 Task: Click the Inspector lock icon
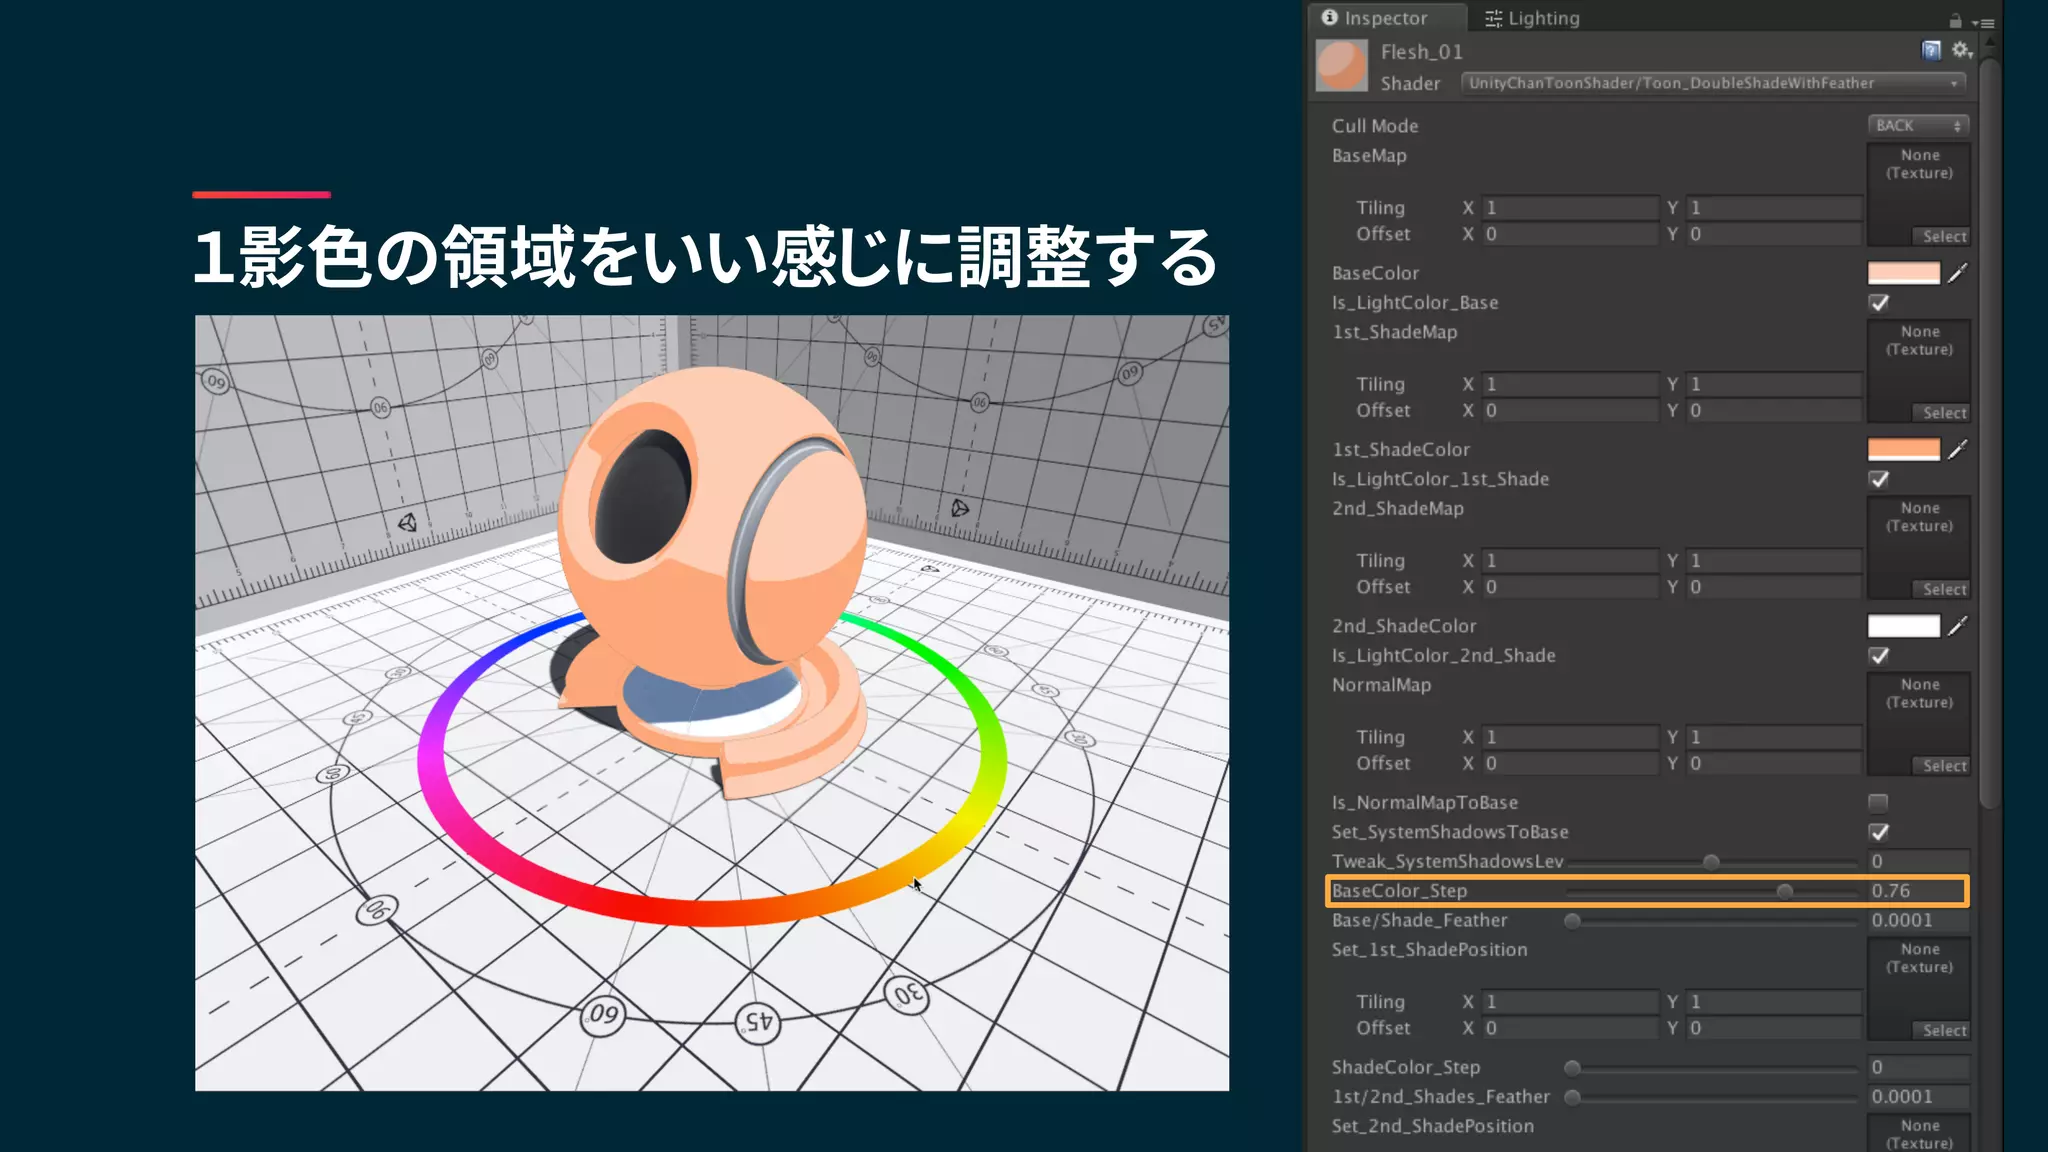coord(1955,21)
